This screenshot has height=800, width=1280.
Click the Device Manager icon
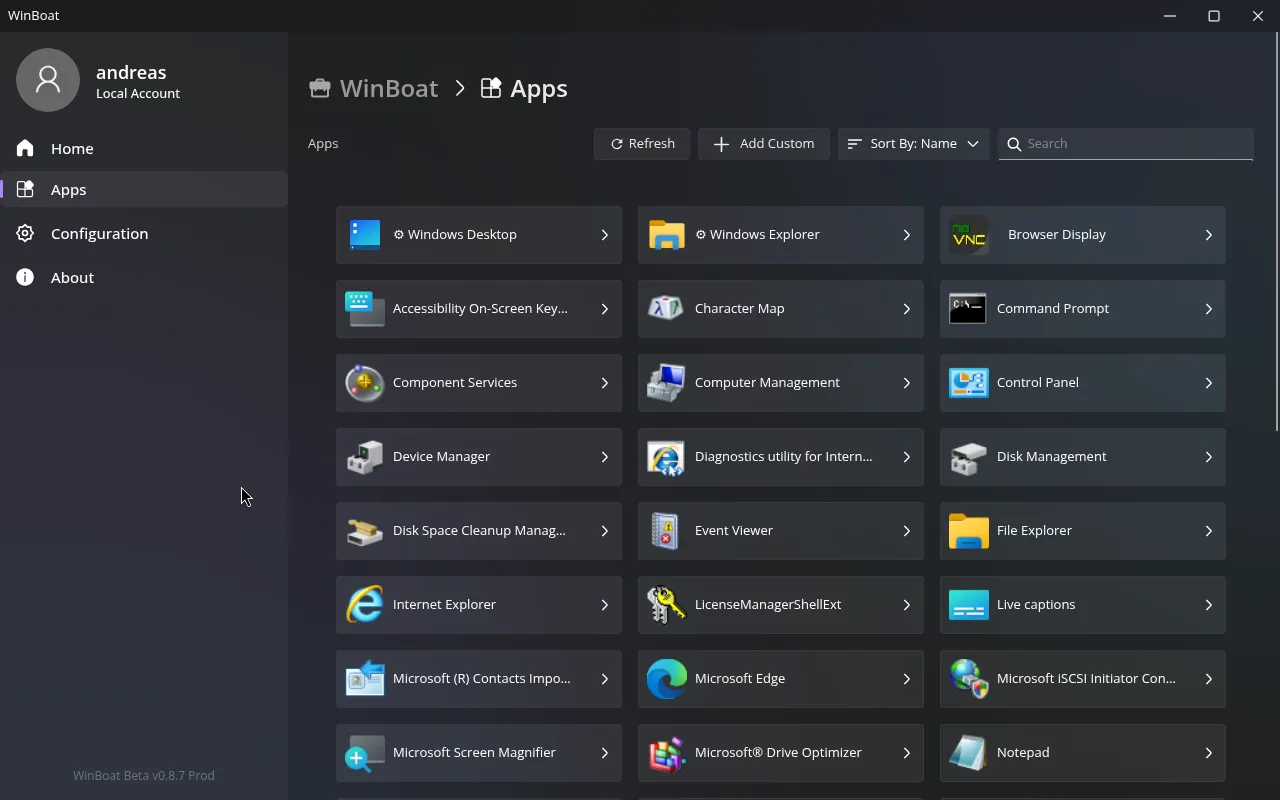364,457
